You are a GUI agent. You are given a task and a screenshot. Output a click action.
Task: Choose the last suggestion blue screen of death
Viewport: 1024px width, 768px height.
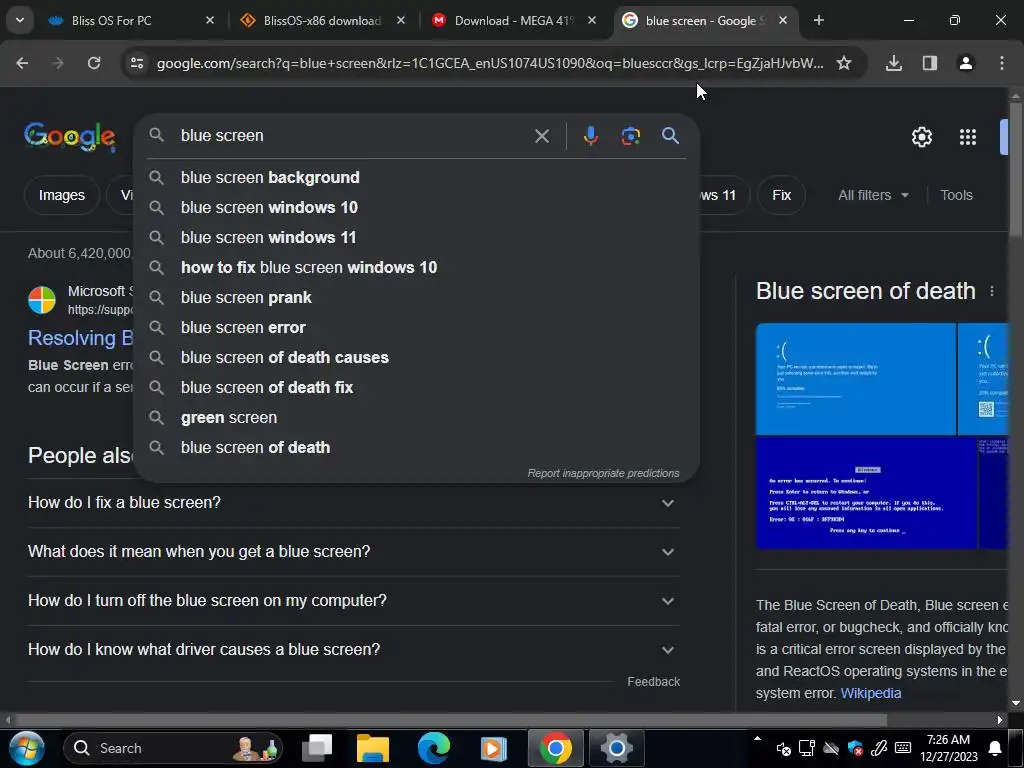(417, 448)
